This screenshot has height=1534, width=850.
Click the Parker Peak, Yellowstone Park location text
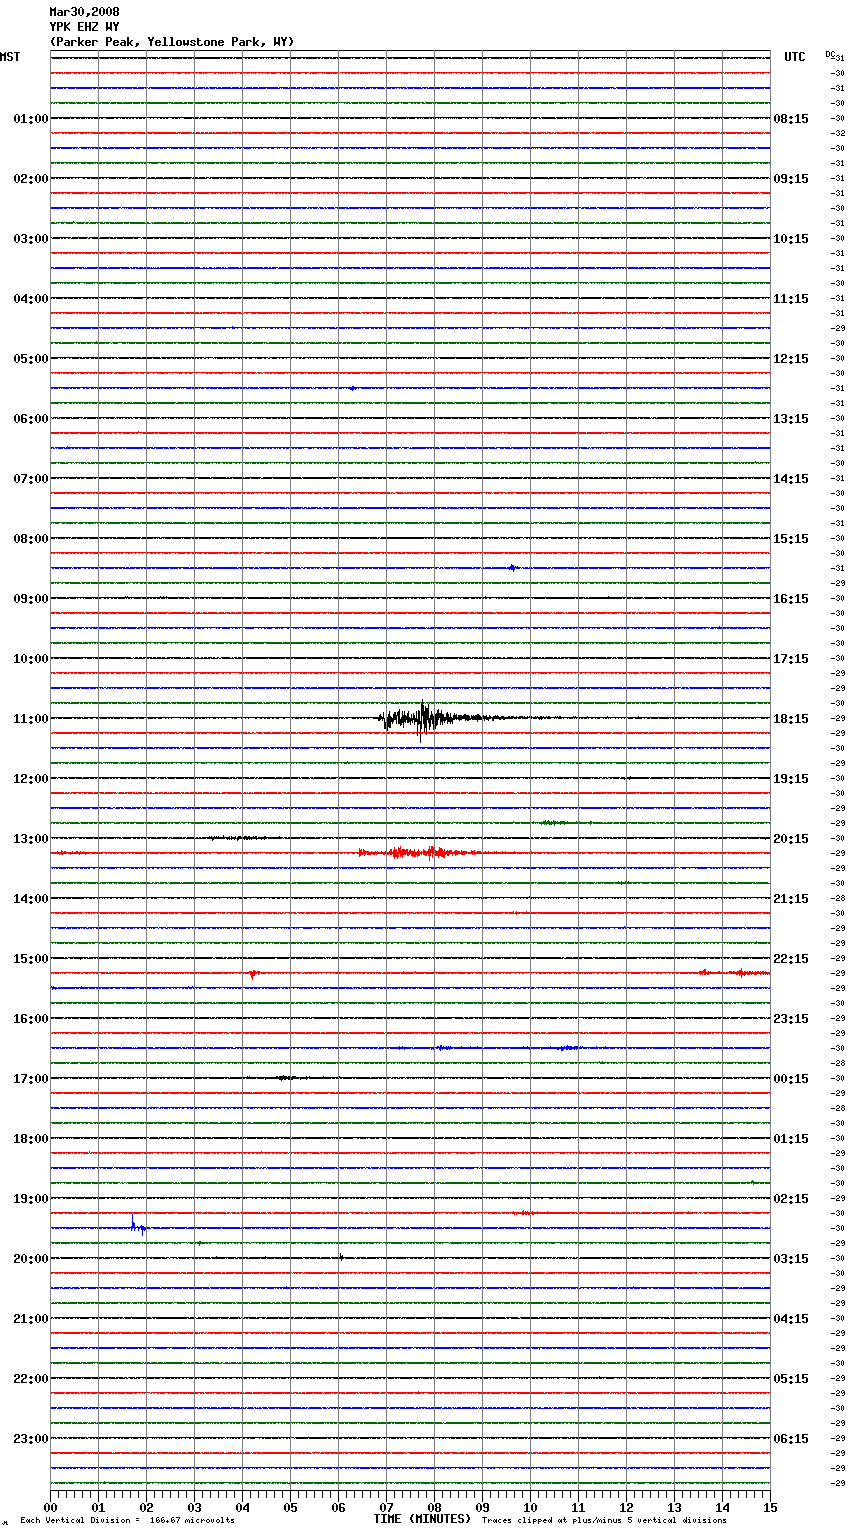coord(172,42)
